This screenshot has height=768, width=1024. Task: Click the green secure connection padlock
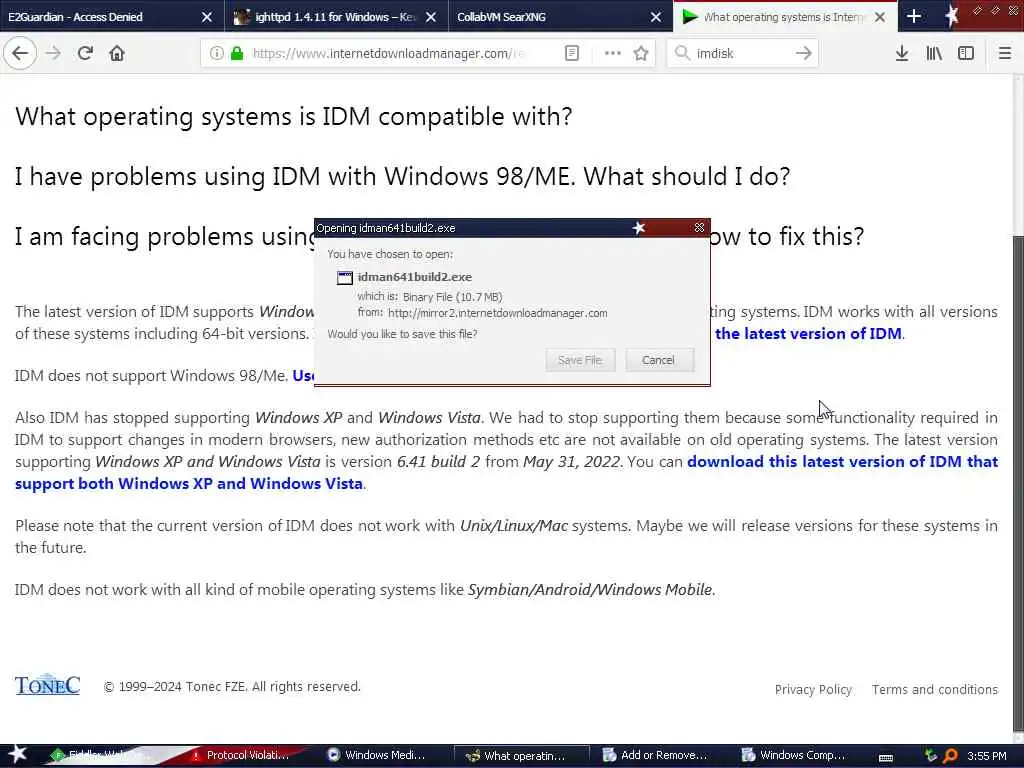pyautogui.click(x=237, y=54)
